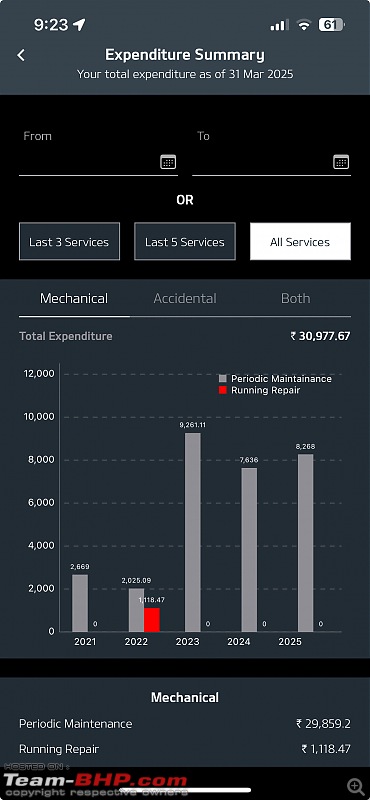Click the To date input field
This screenshot has height=800, width=370.
(272, 162)
